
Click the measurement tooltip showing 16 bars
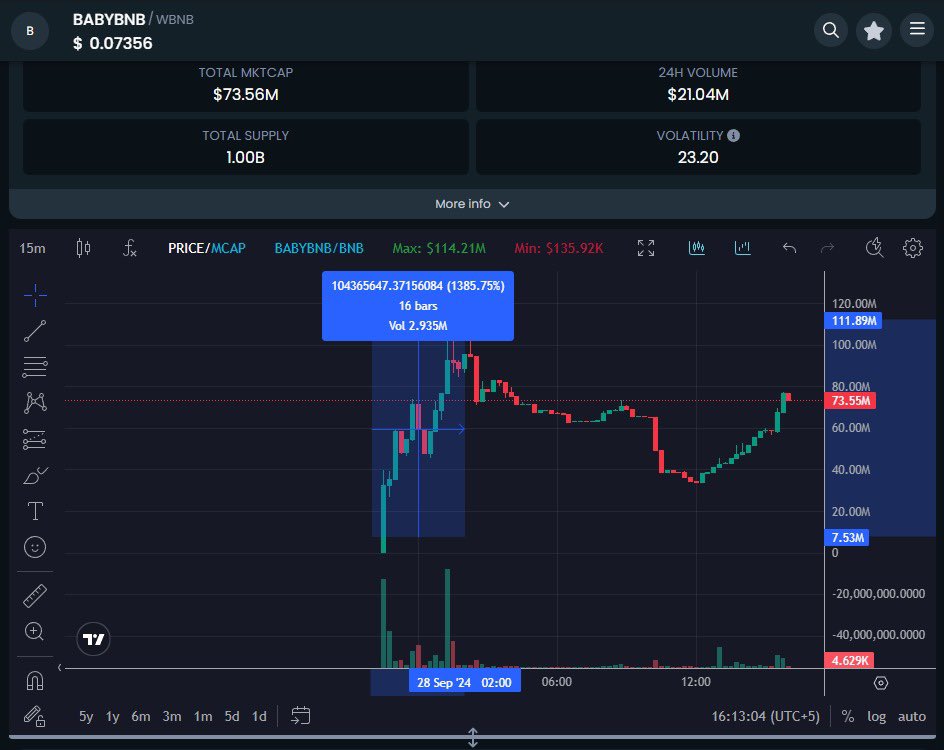(x=418, y=306)
